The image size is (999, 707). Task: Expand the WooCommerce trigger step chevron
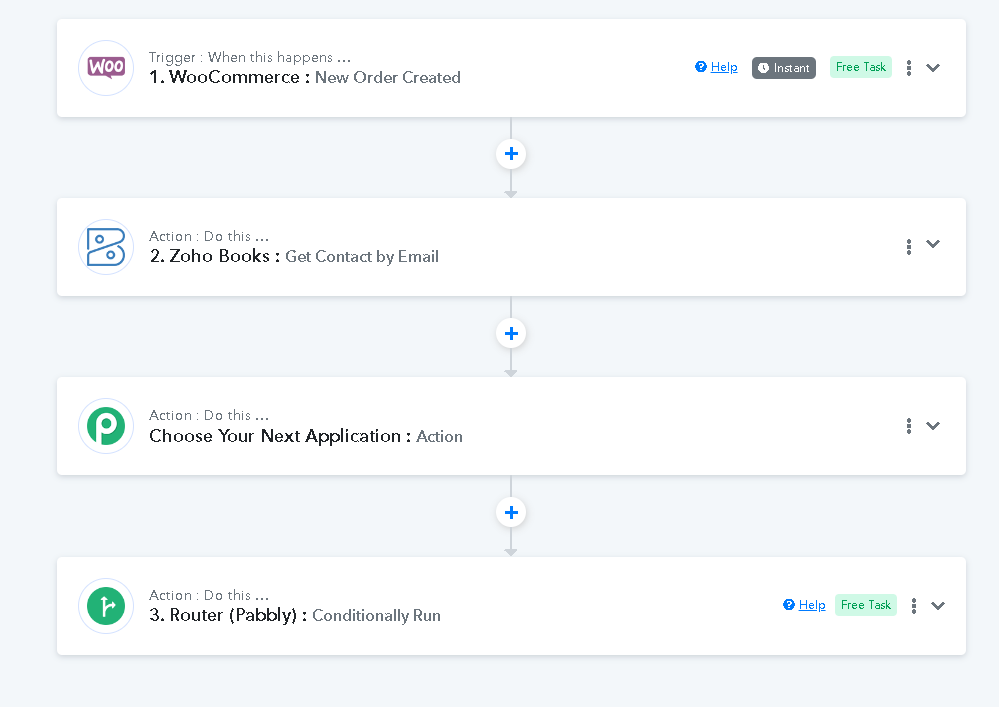click(933, 68)
